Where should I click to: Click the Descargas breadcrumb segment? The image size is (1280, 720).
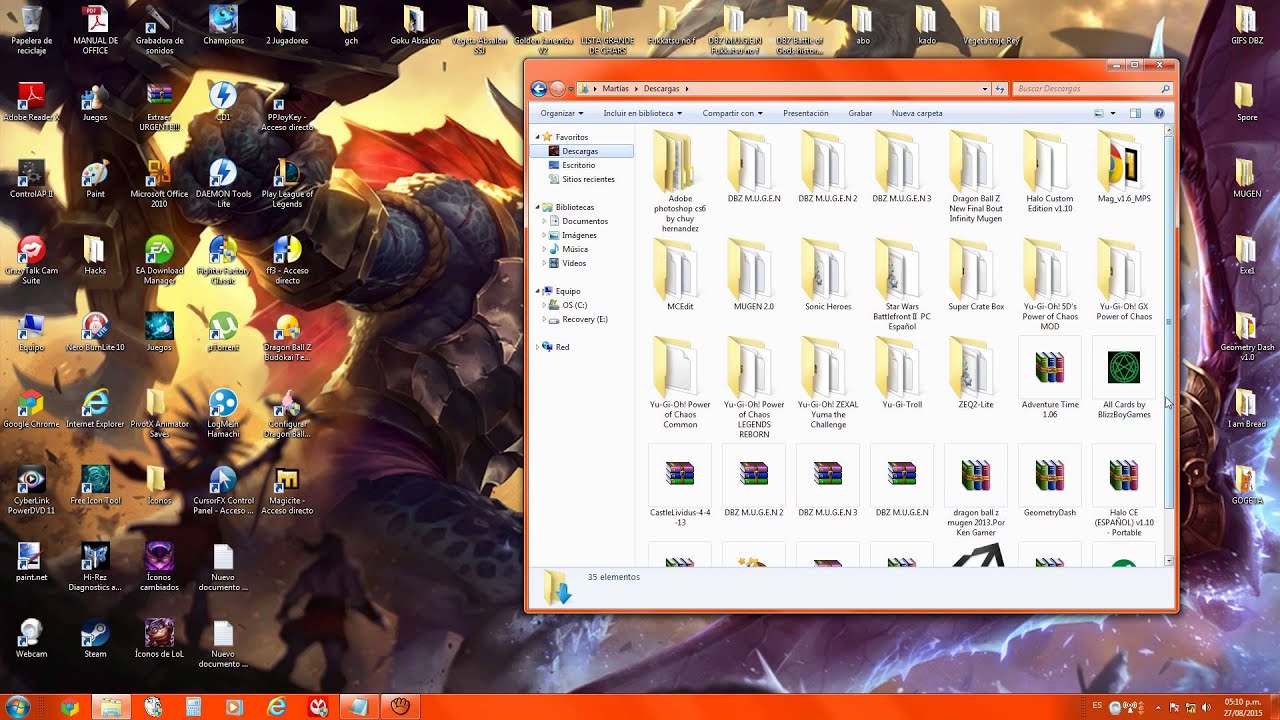(x=662, y=88)
